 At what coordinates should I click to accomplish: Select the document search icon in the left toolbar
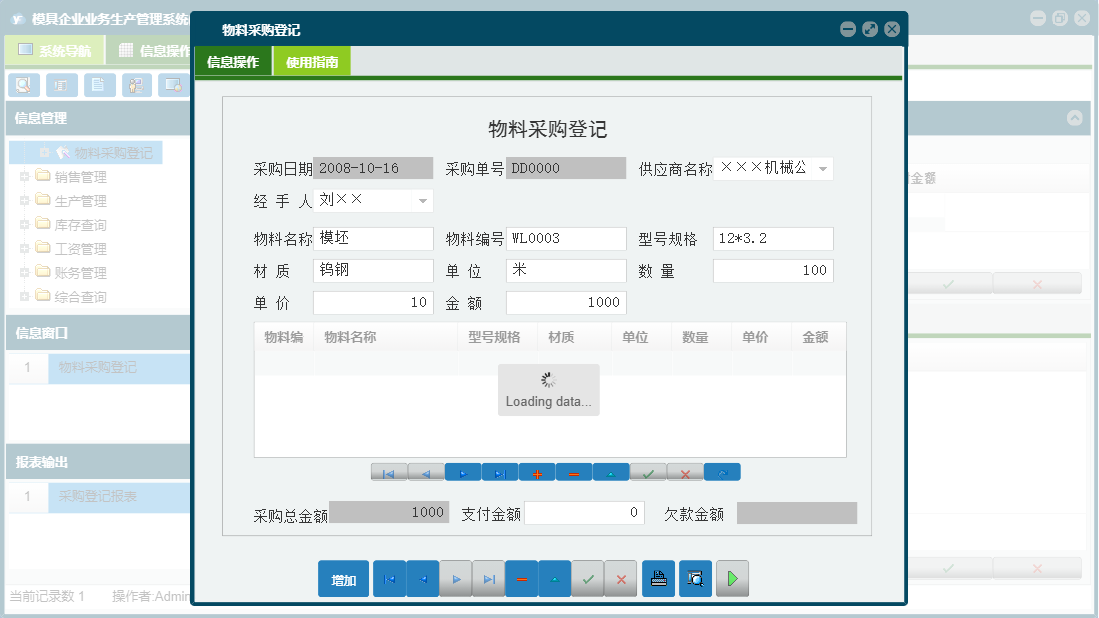click(x=23, y=85)
